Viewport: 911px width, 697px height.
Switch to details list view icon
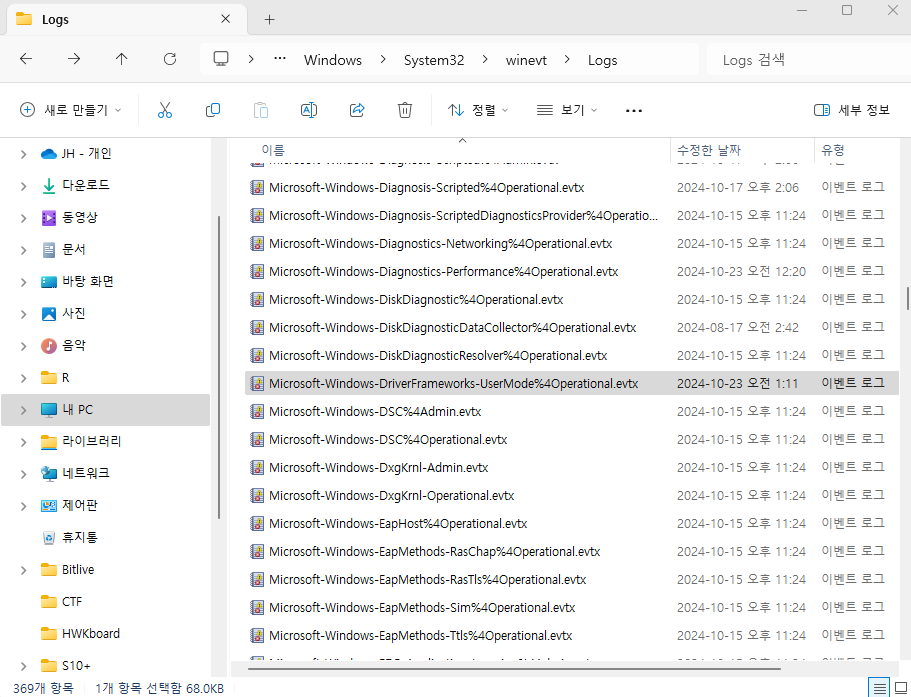coord(880,689)
